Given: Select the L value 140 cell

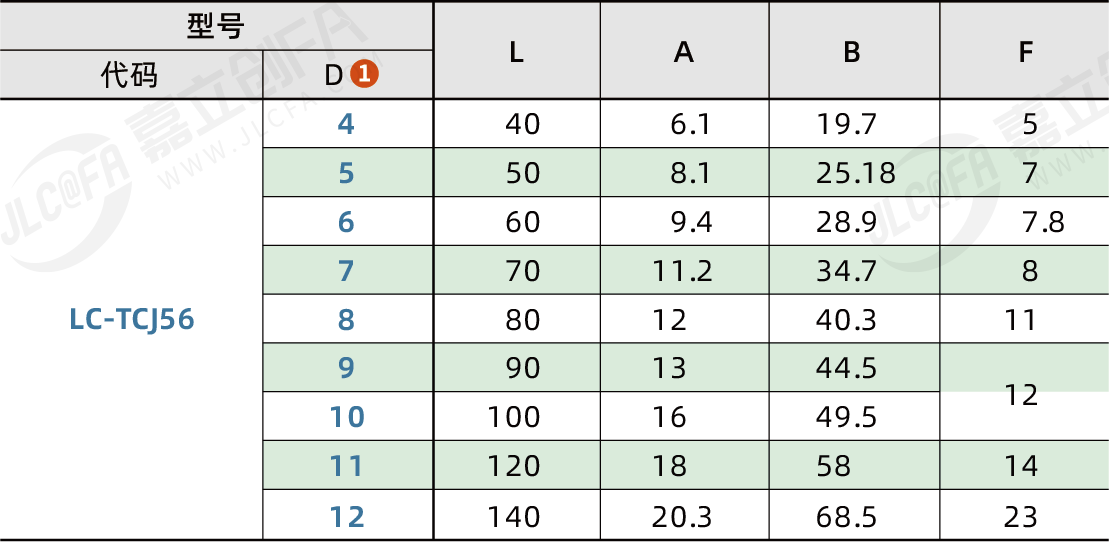Looking at the screenshot, I should click(514, 517).
